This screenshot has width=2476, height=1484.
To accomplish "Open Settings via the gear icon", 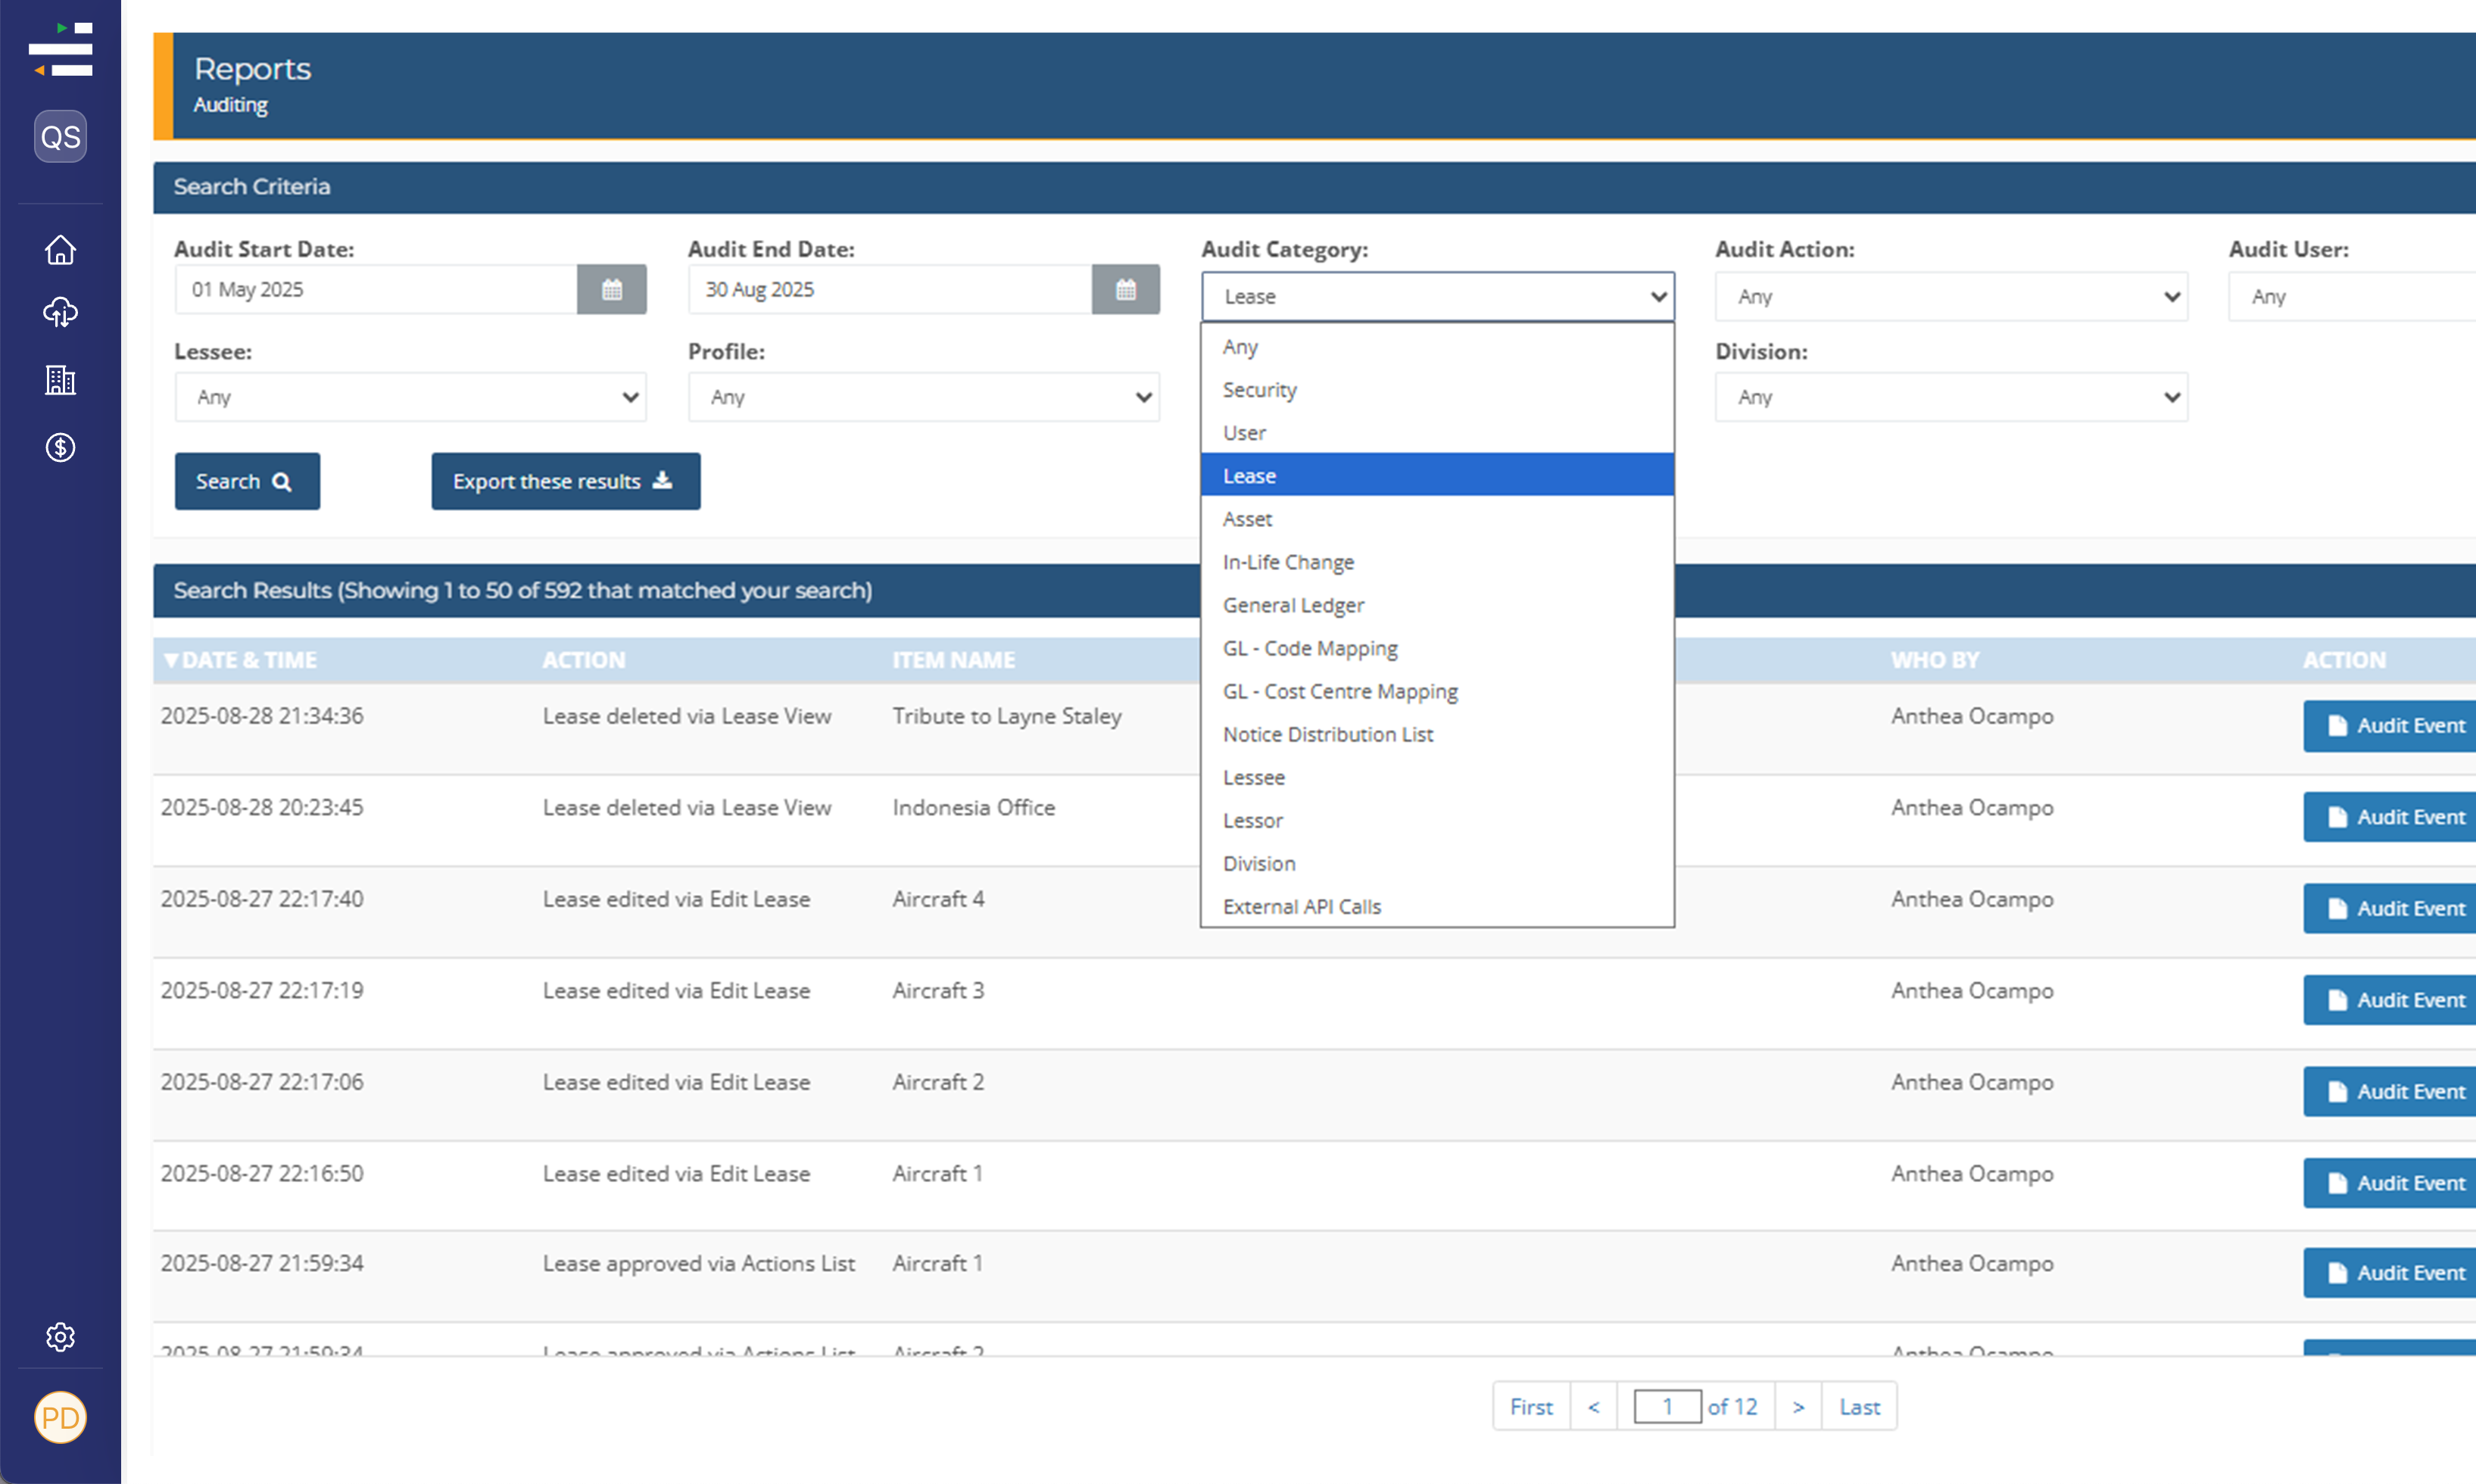I will 60,1337.
